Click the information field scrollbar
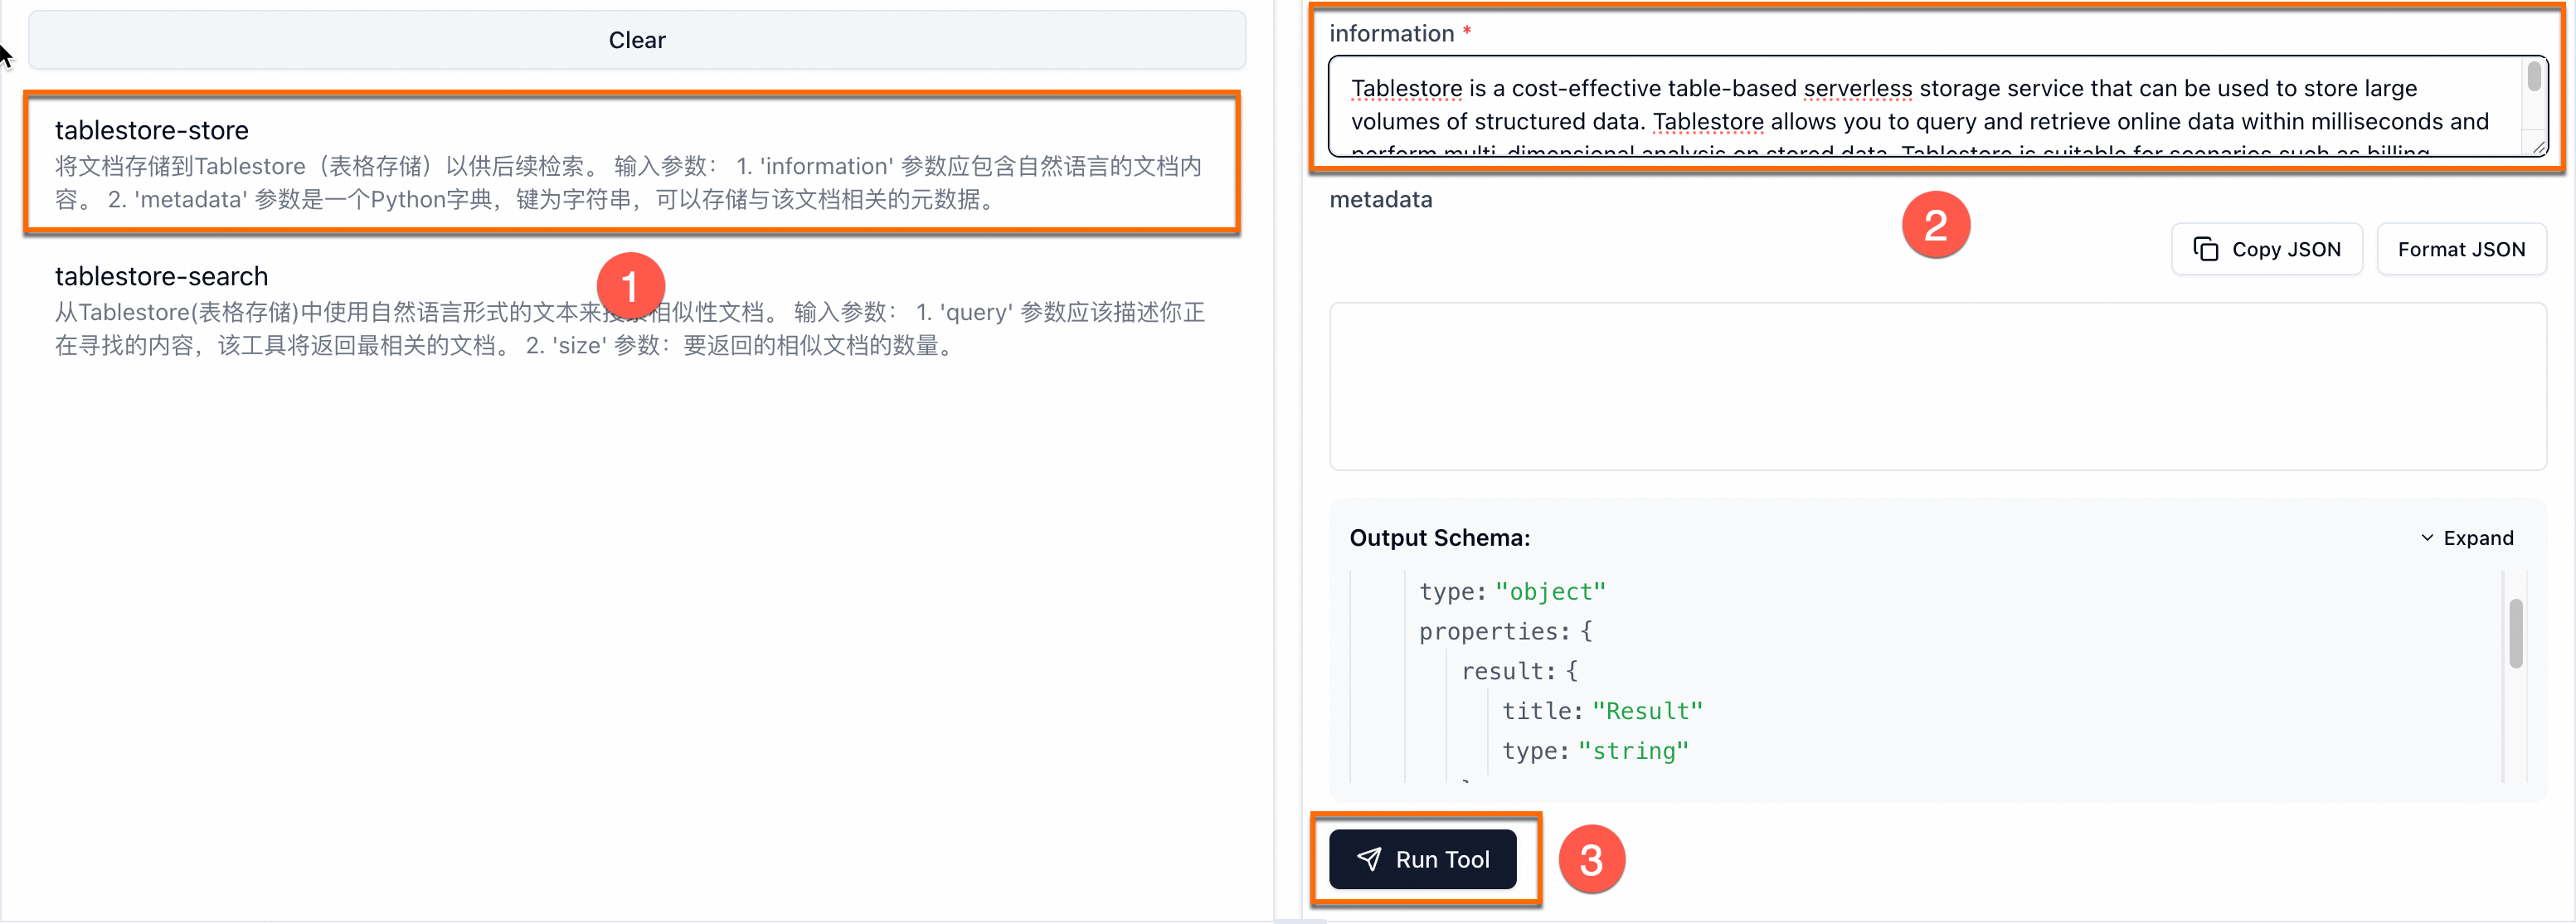Image resolution: width=2576 pixels, height=924 pixels. (2534, 78)
